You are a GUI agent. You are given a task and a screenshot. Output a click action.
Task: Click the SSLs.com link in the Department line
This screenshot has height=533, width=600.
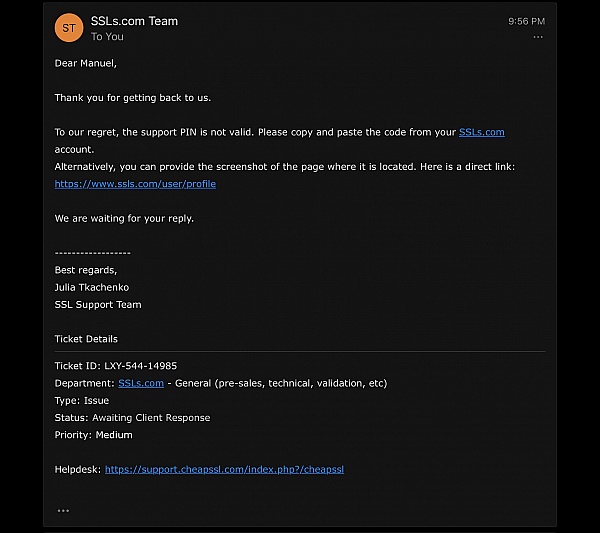[141, 383]
